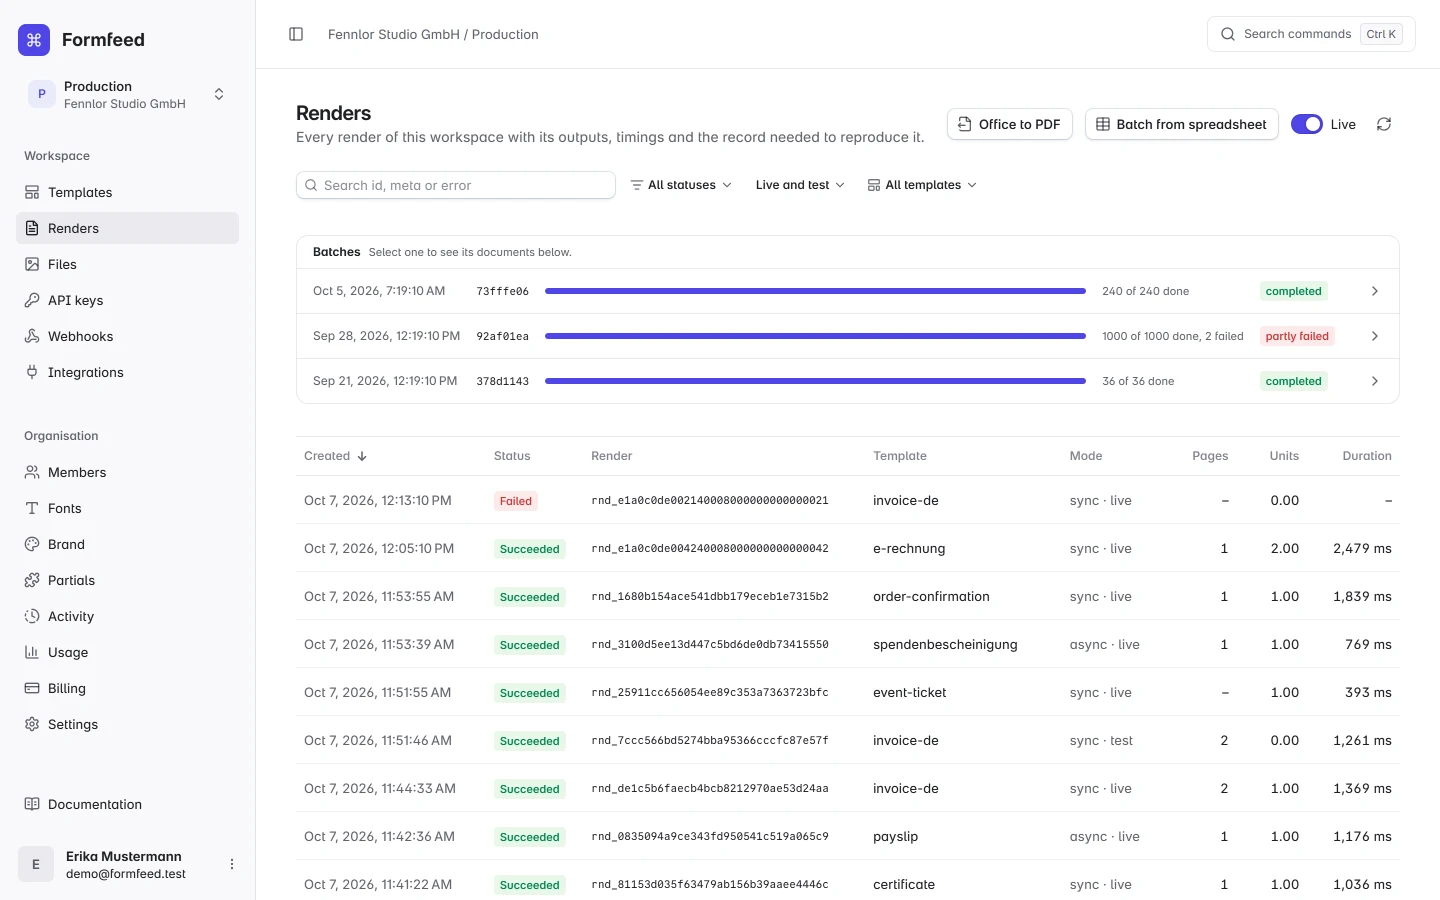Image resolution: width=1440 pixels, height=900 pixels.
Task: Click the progress bar of batch 73fffe06
Action: click(x=815, y=291)
